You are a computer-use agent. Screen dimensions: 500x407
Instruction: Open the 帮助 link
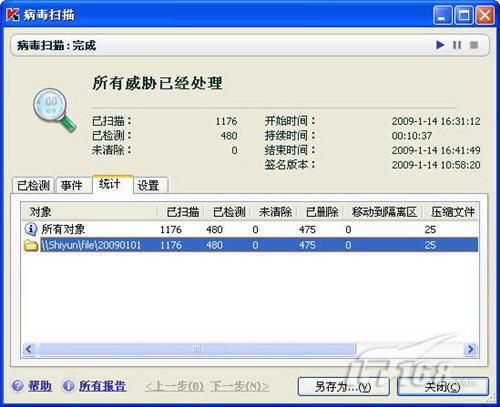click(40, 386)
